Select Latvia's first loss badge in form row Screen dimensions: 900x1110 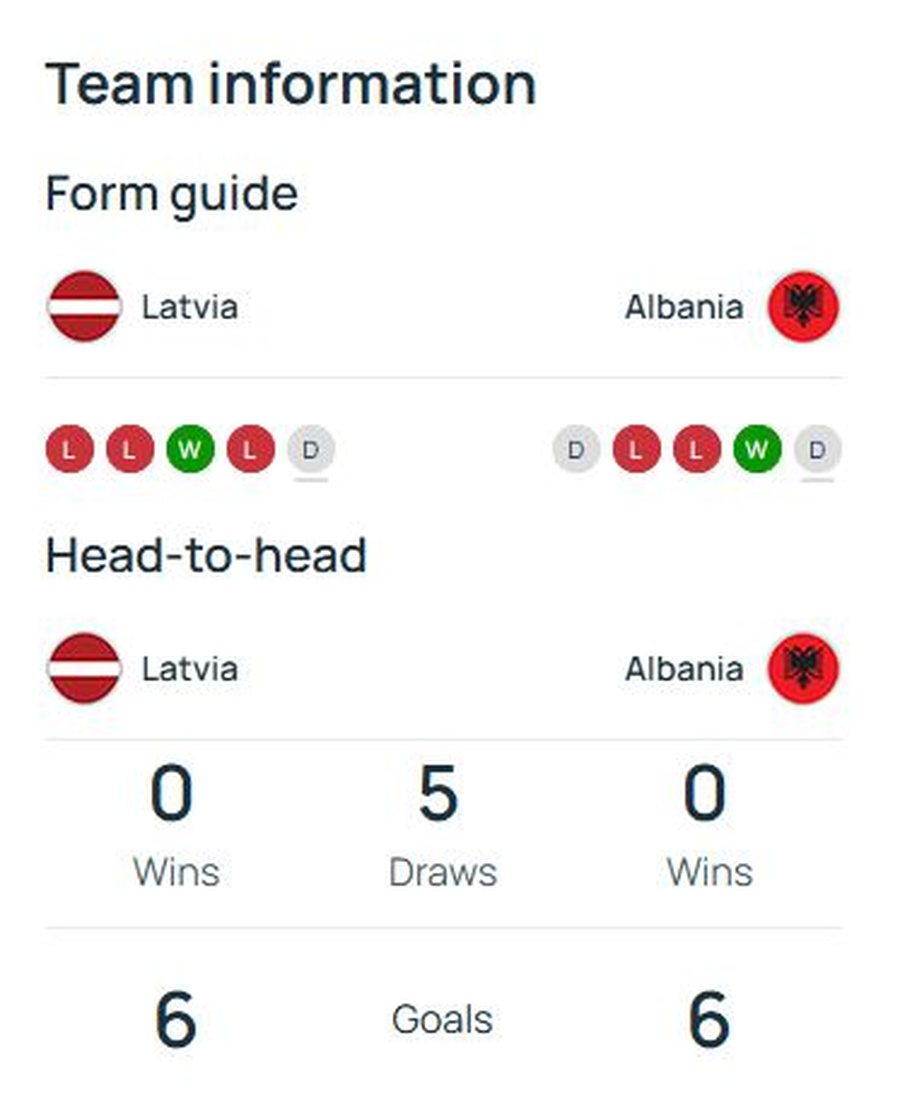click(x=69, y=449)
